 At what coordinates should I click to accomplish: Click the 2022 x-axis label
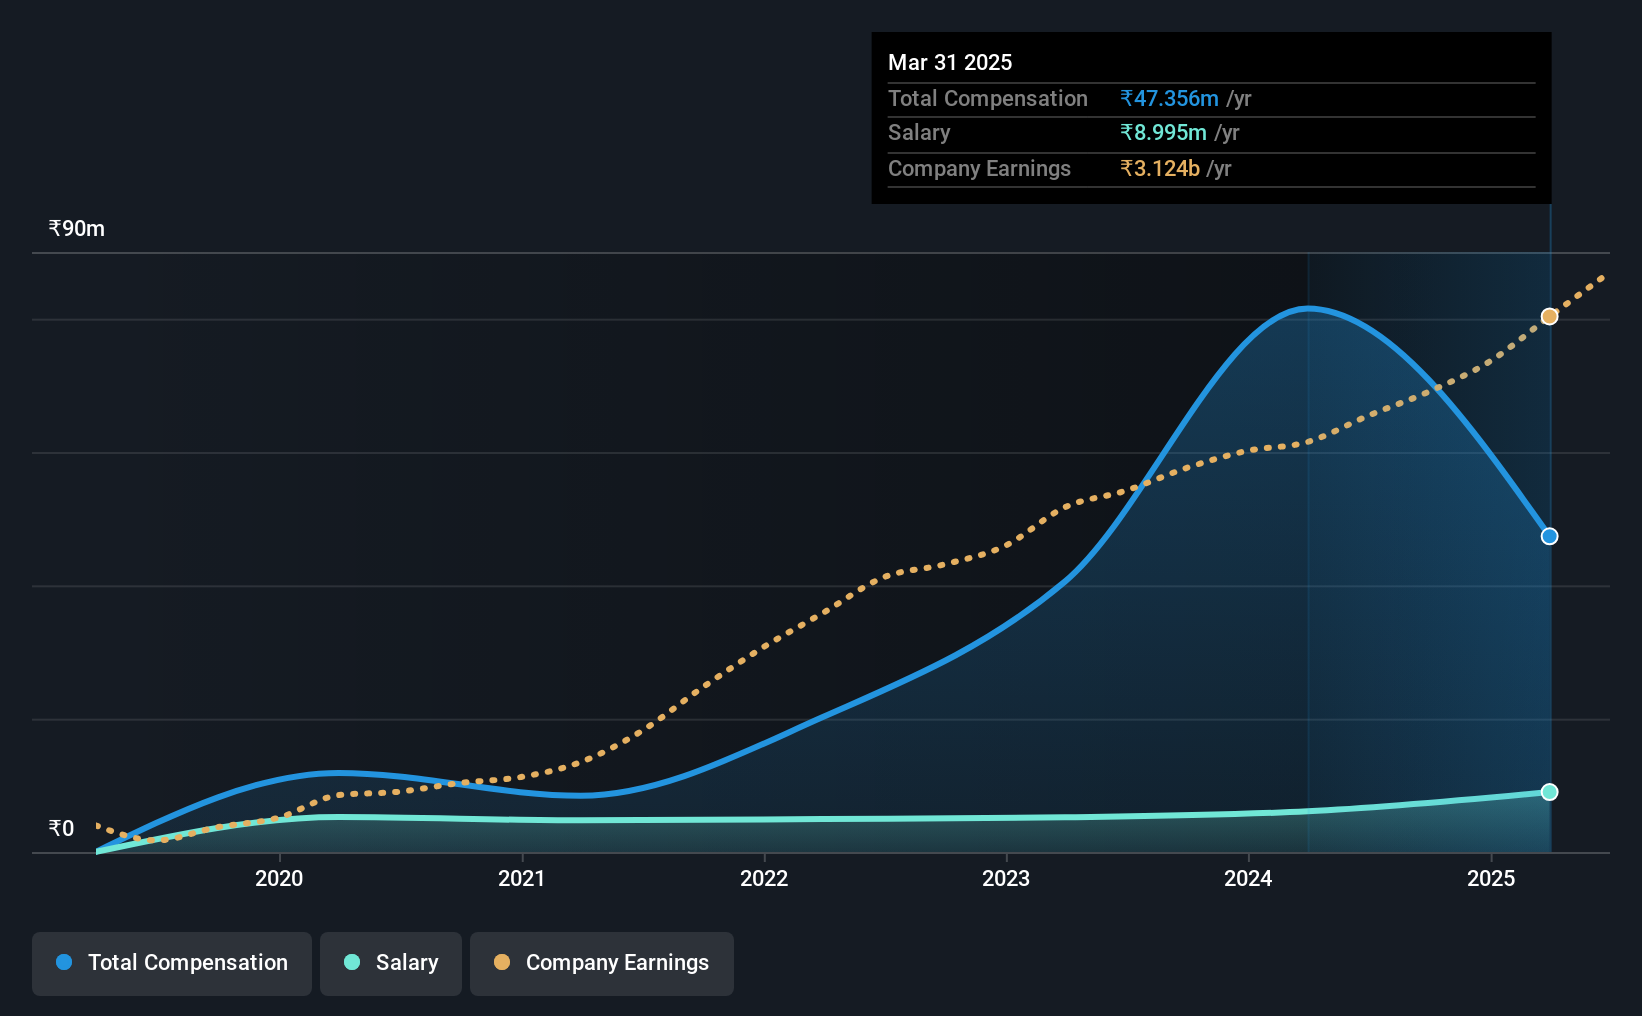coord(764,878)
